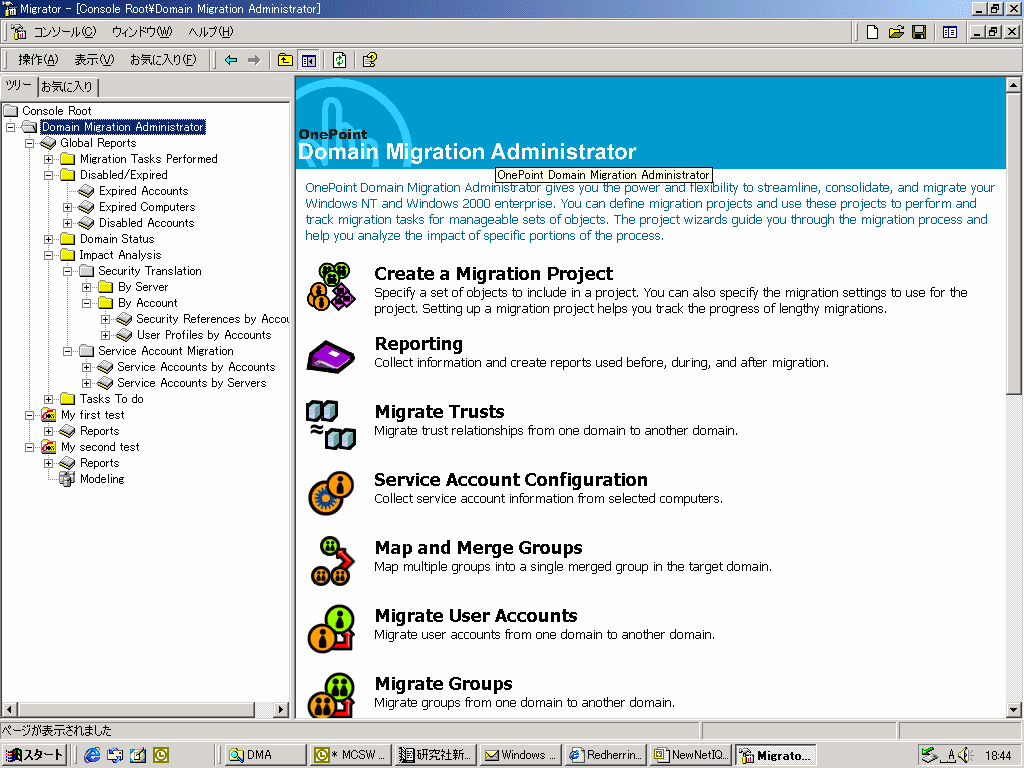Click the Create a Migration Project icon
Viewport: 1024px width, 768px height.
pos(332,287)
